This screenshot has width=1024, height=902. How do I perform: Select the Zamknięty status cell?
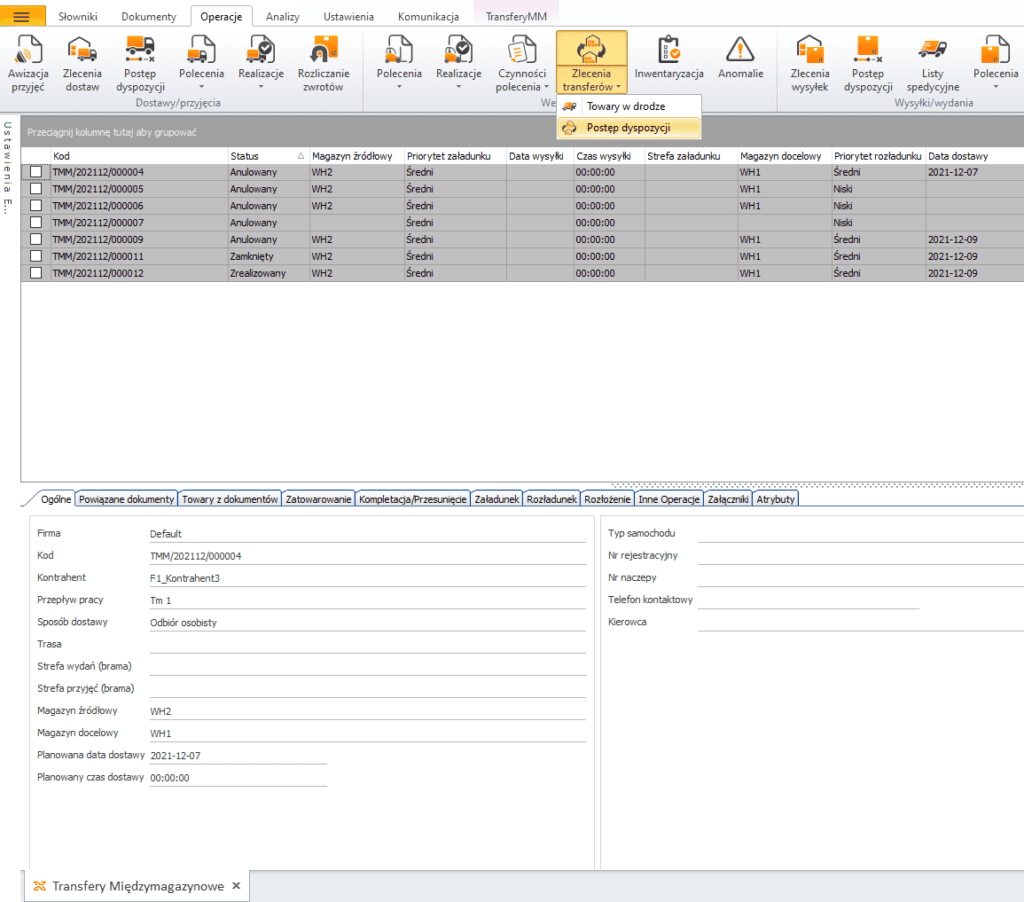point(268,256)
